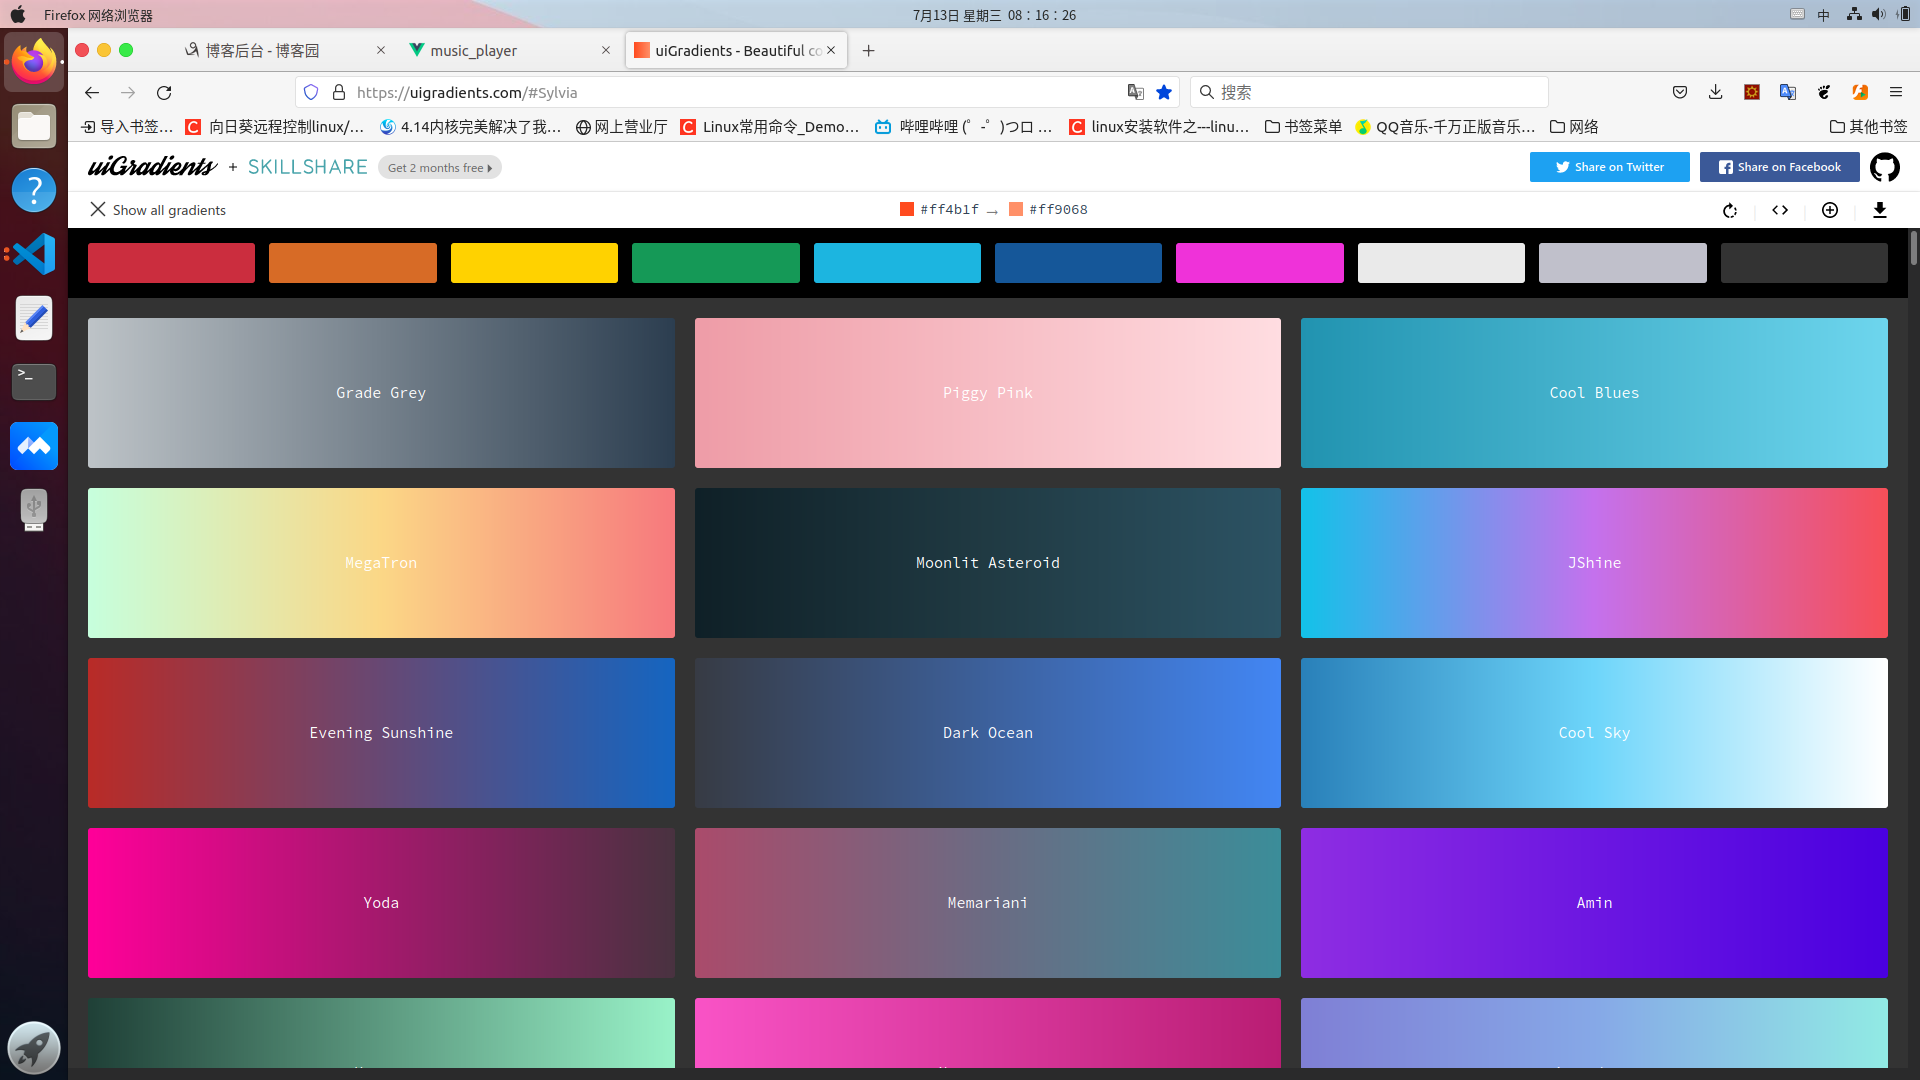Click Get 2 months free link
Screen dimensions: 1920x1080
(440, 167)
